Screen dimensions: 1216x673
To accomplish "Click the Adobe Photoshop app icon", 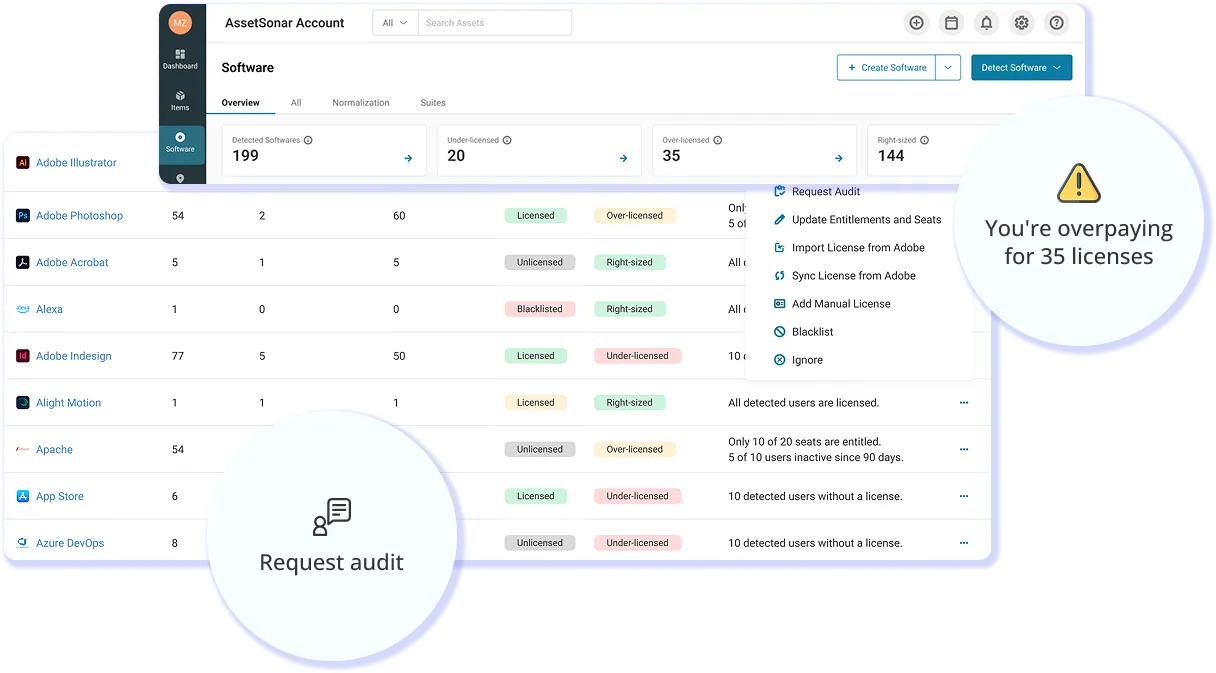I will (21, 215).
